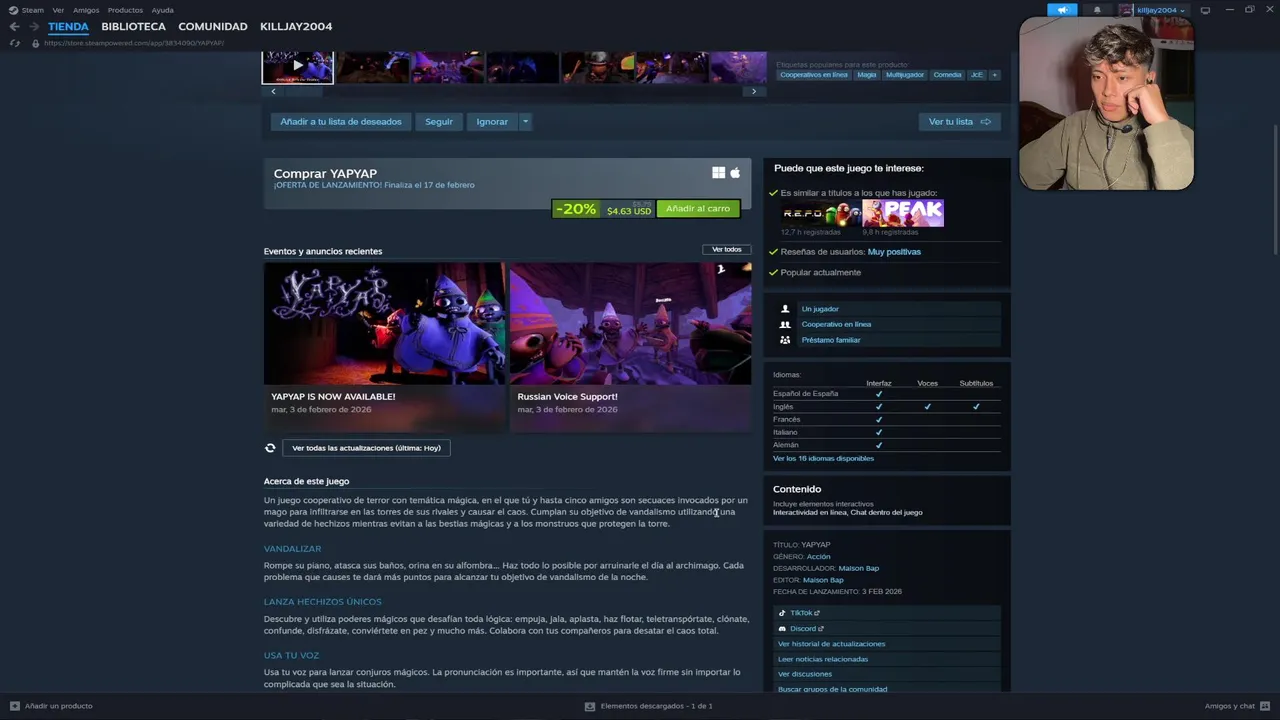
Task: Switch to Big Picture mode via monitor icon
Action: (1205, 10)
